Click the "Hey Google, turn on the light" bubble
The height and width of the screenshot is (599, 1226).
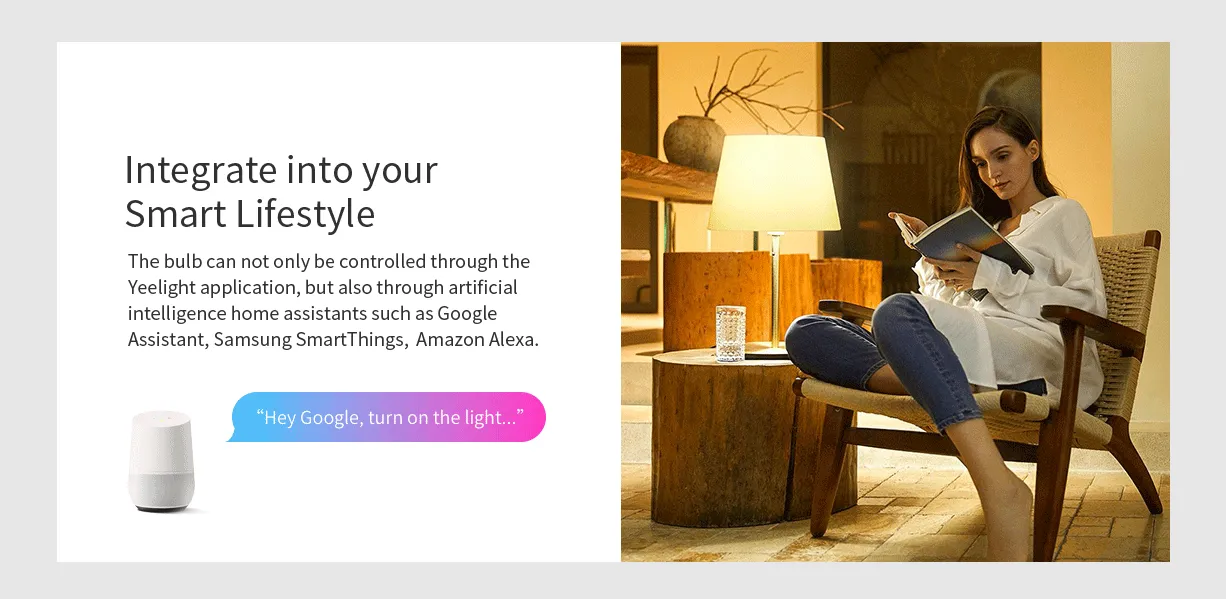pyautogui.click(x=388, y=417)
